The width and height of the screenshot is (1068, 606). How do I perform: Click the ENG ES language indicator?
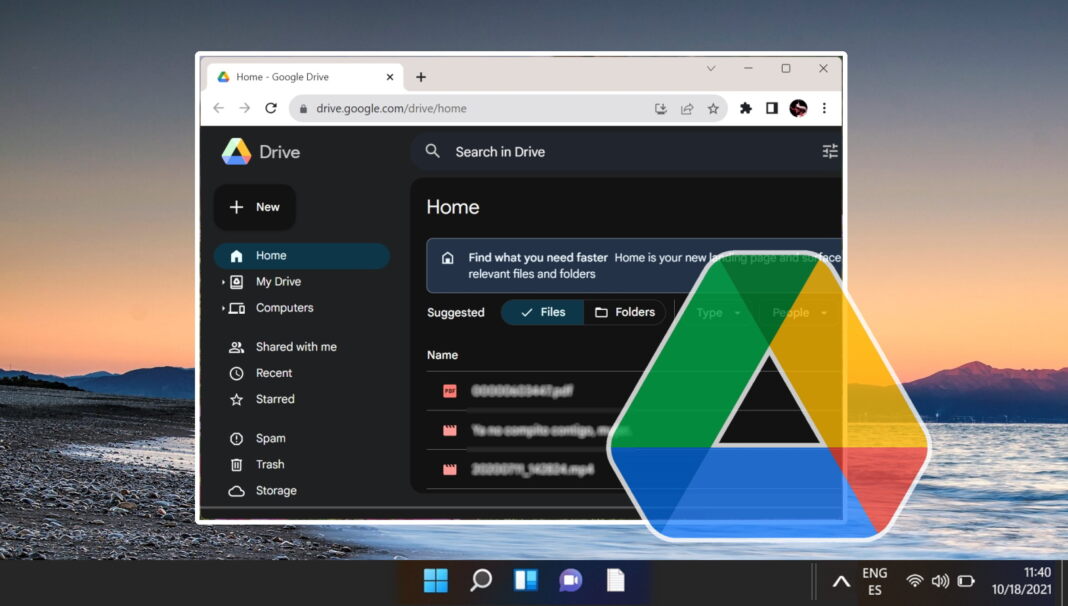pyautogui.click(x=875, y=581)
